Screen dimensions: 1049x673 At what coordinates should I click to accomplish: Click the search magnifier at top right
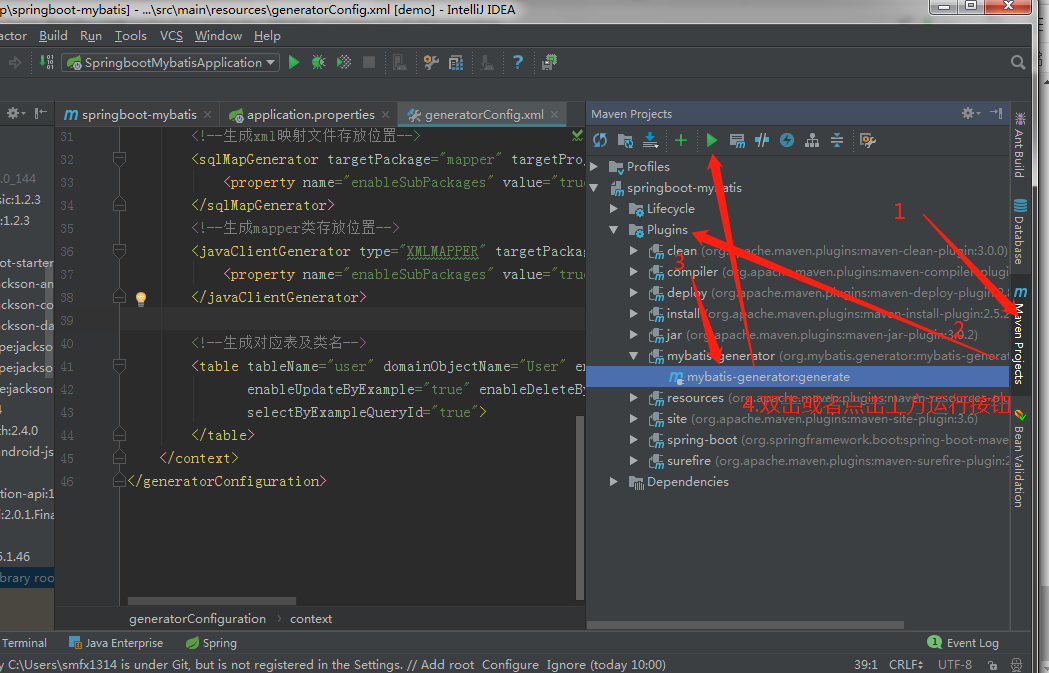[1018, 62]
